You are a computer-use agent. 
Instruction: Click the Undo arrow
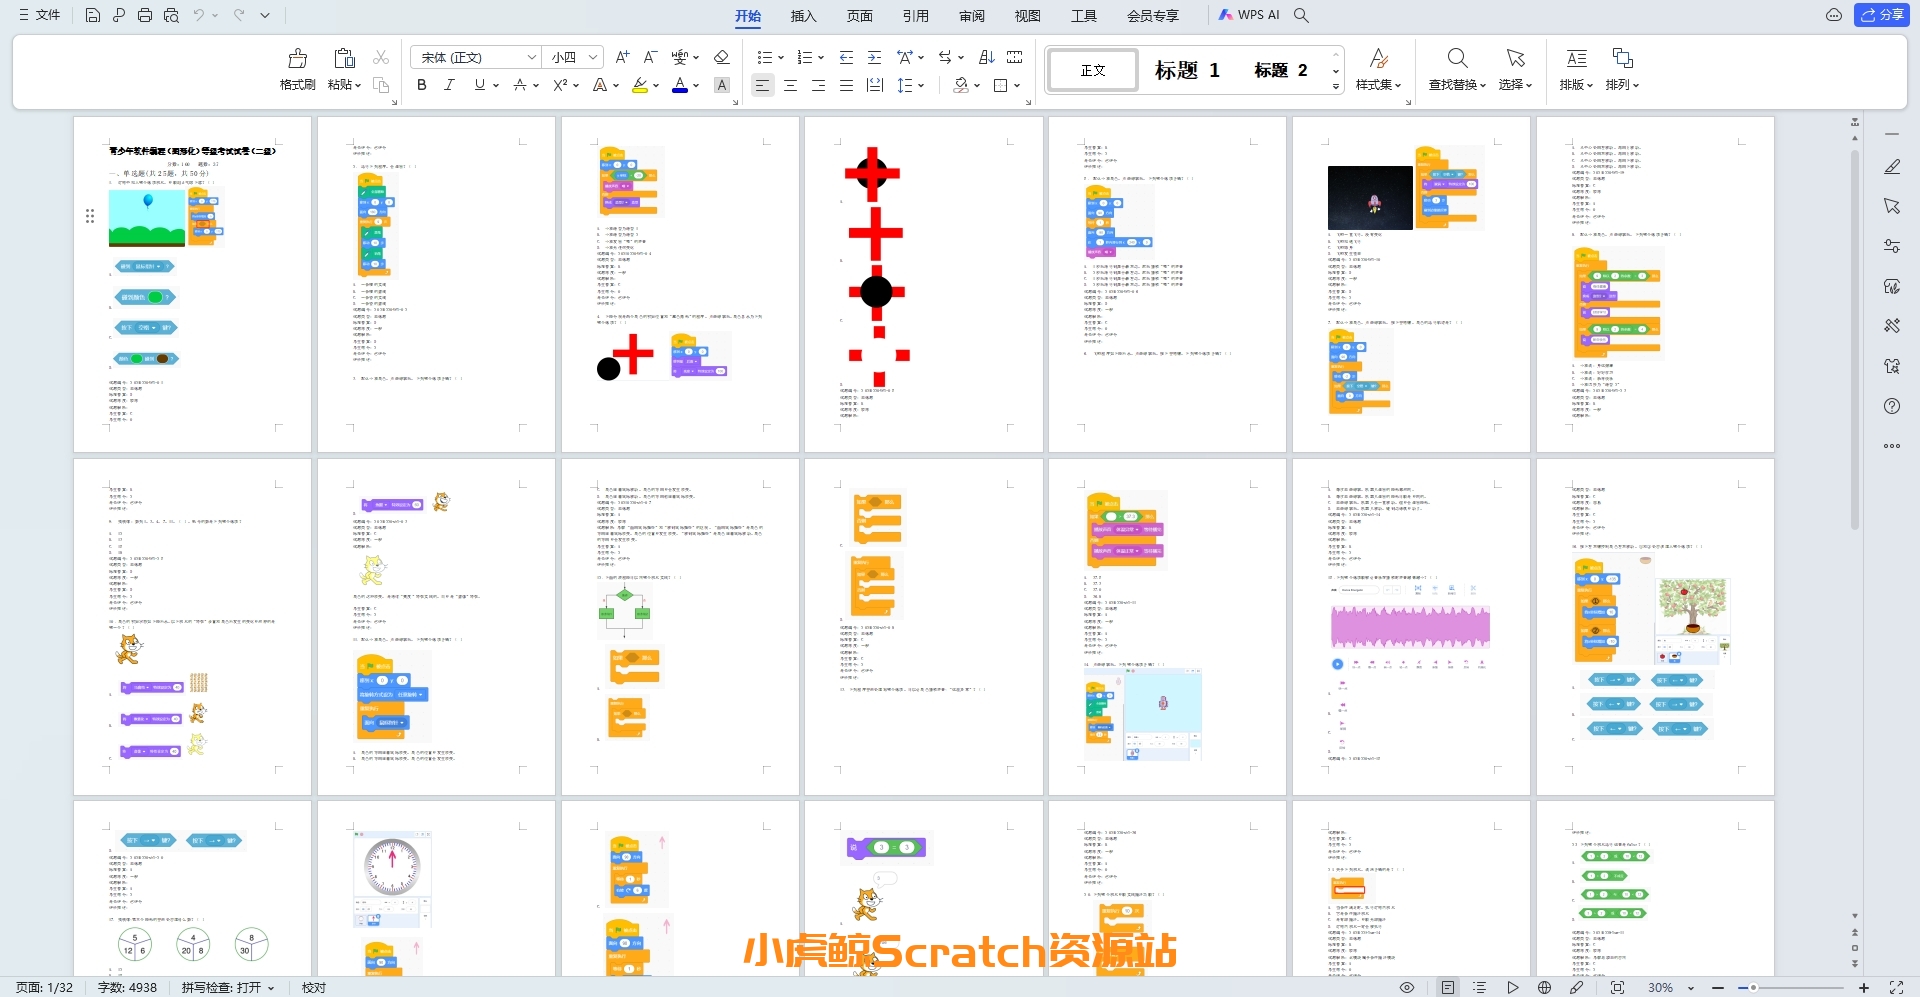point(199,15)
